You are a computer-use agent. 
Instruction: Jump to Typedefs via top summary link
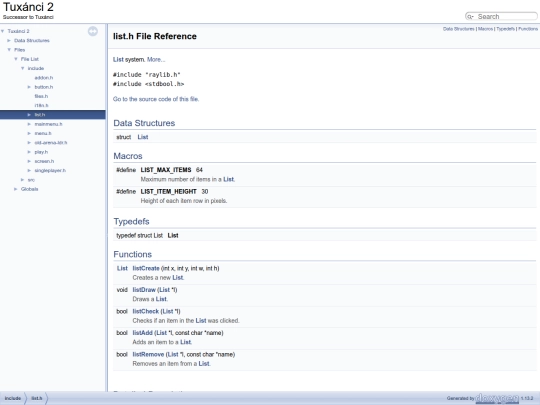tap(506, 29)
